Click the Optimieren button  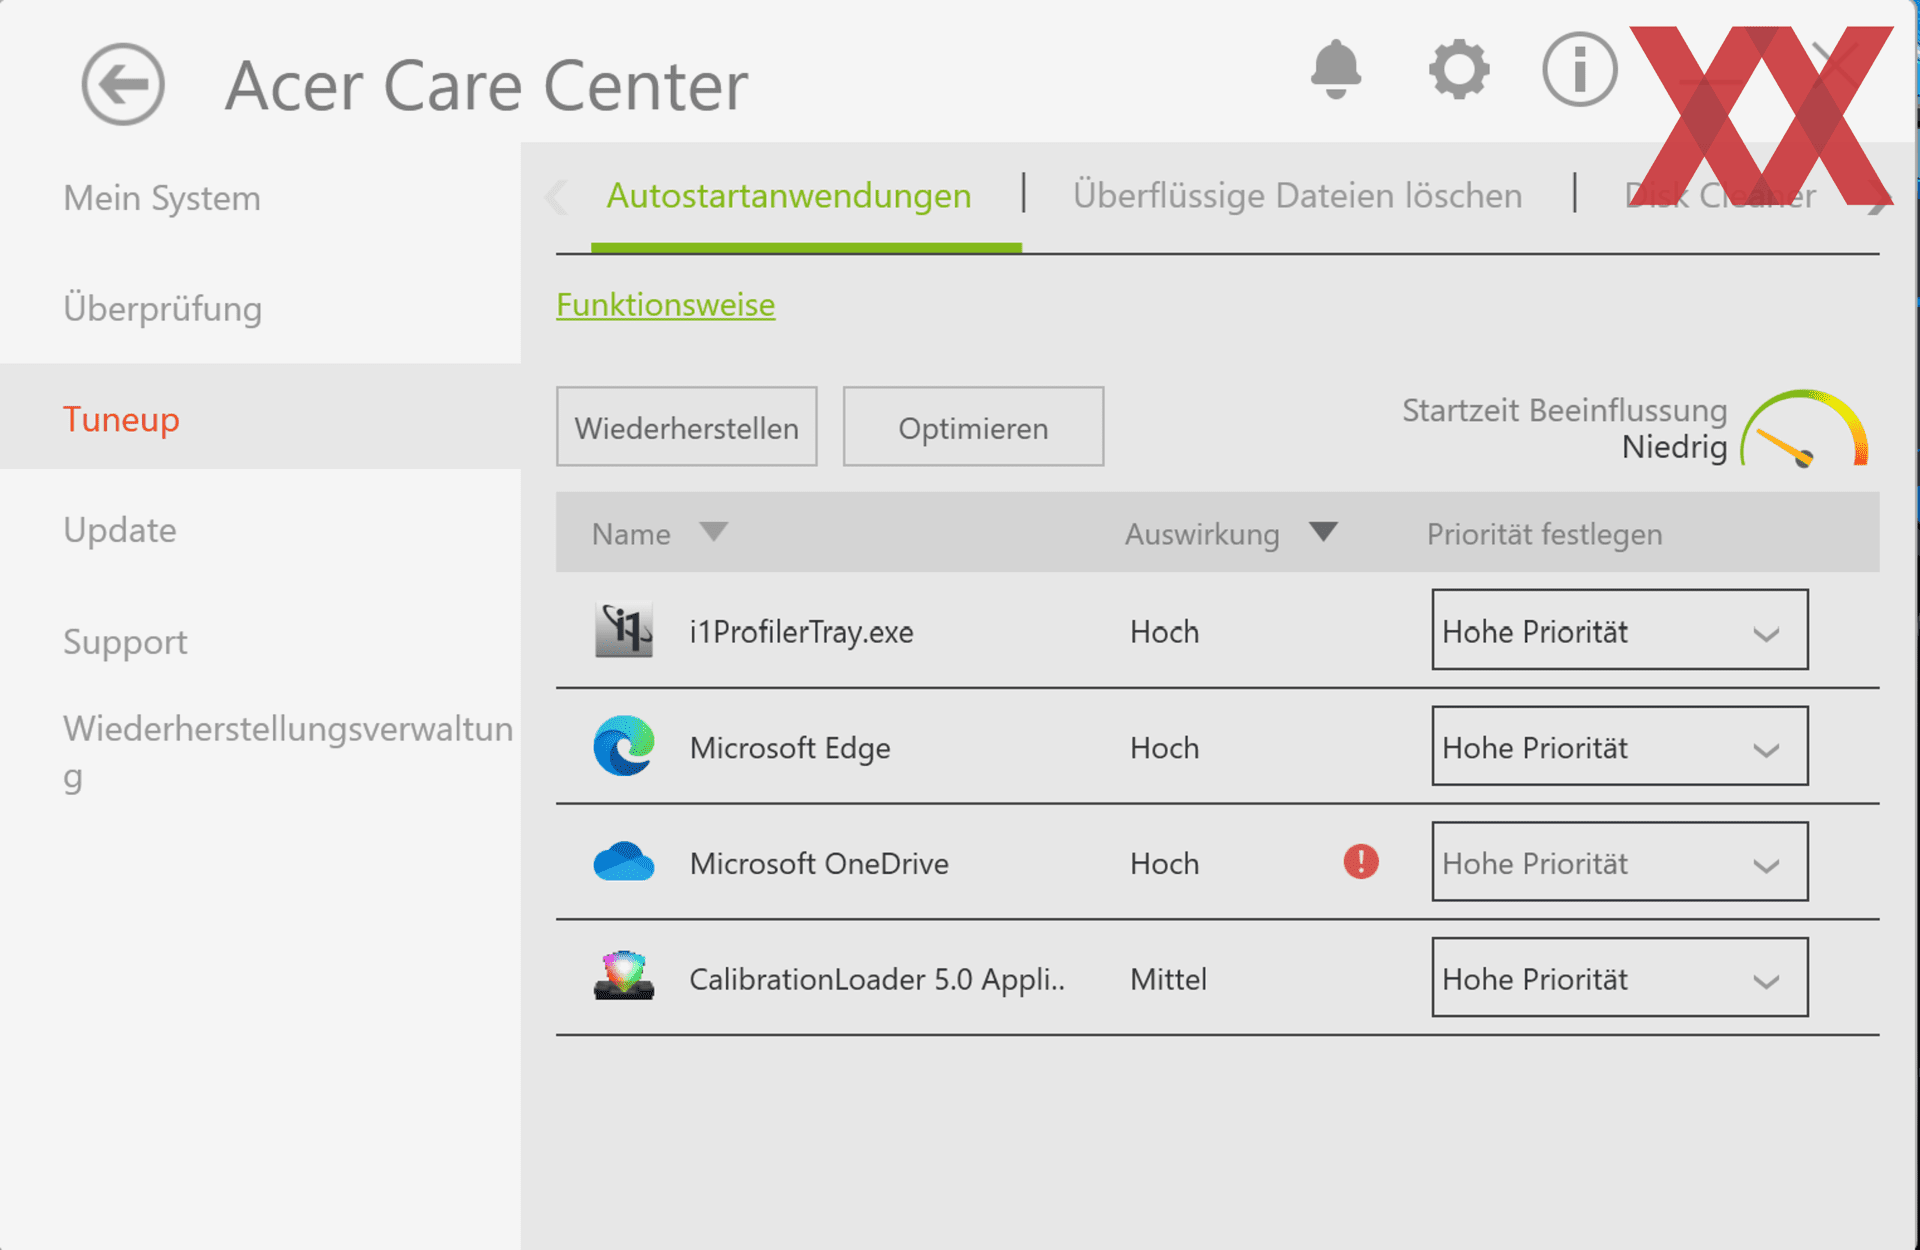click(x=973, y=427)
